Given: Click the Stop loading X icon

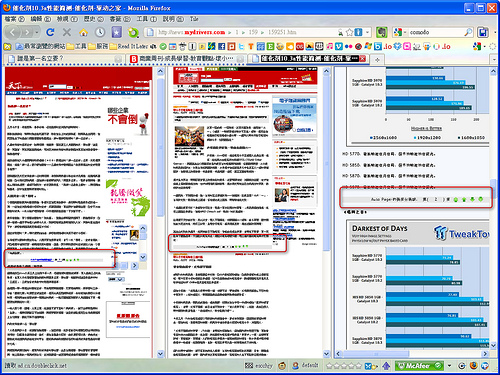Looking at the screenshot, I should pyautogui.click(x=67, y=32).
